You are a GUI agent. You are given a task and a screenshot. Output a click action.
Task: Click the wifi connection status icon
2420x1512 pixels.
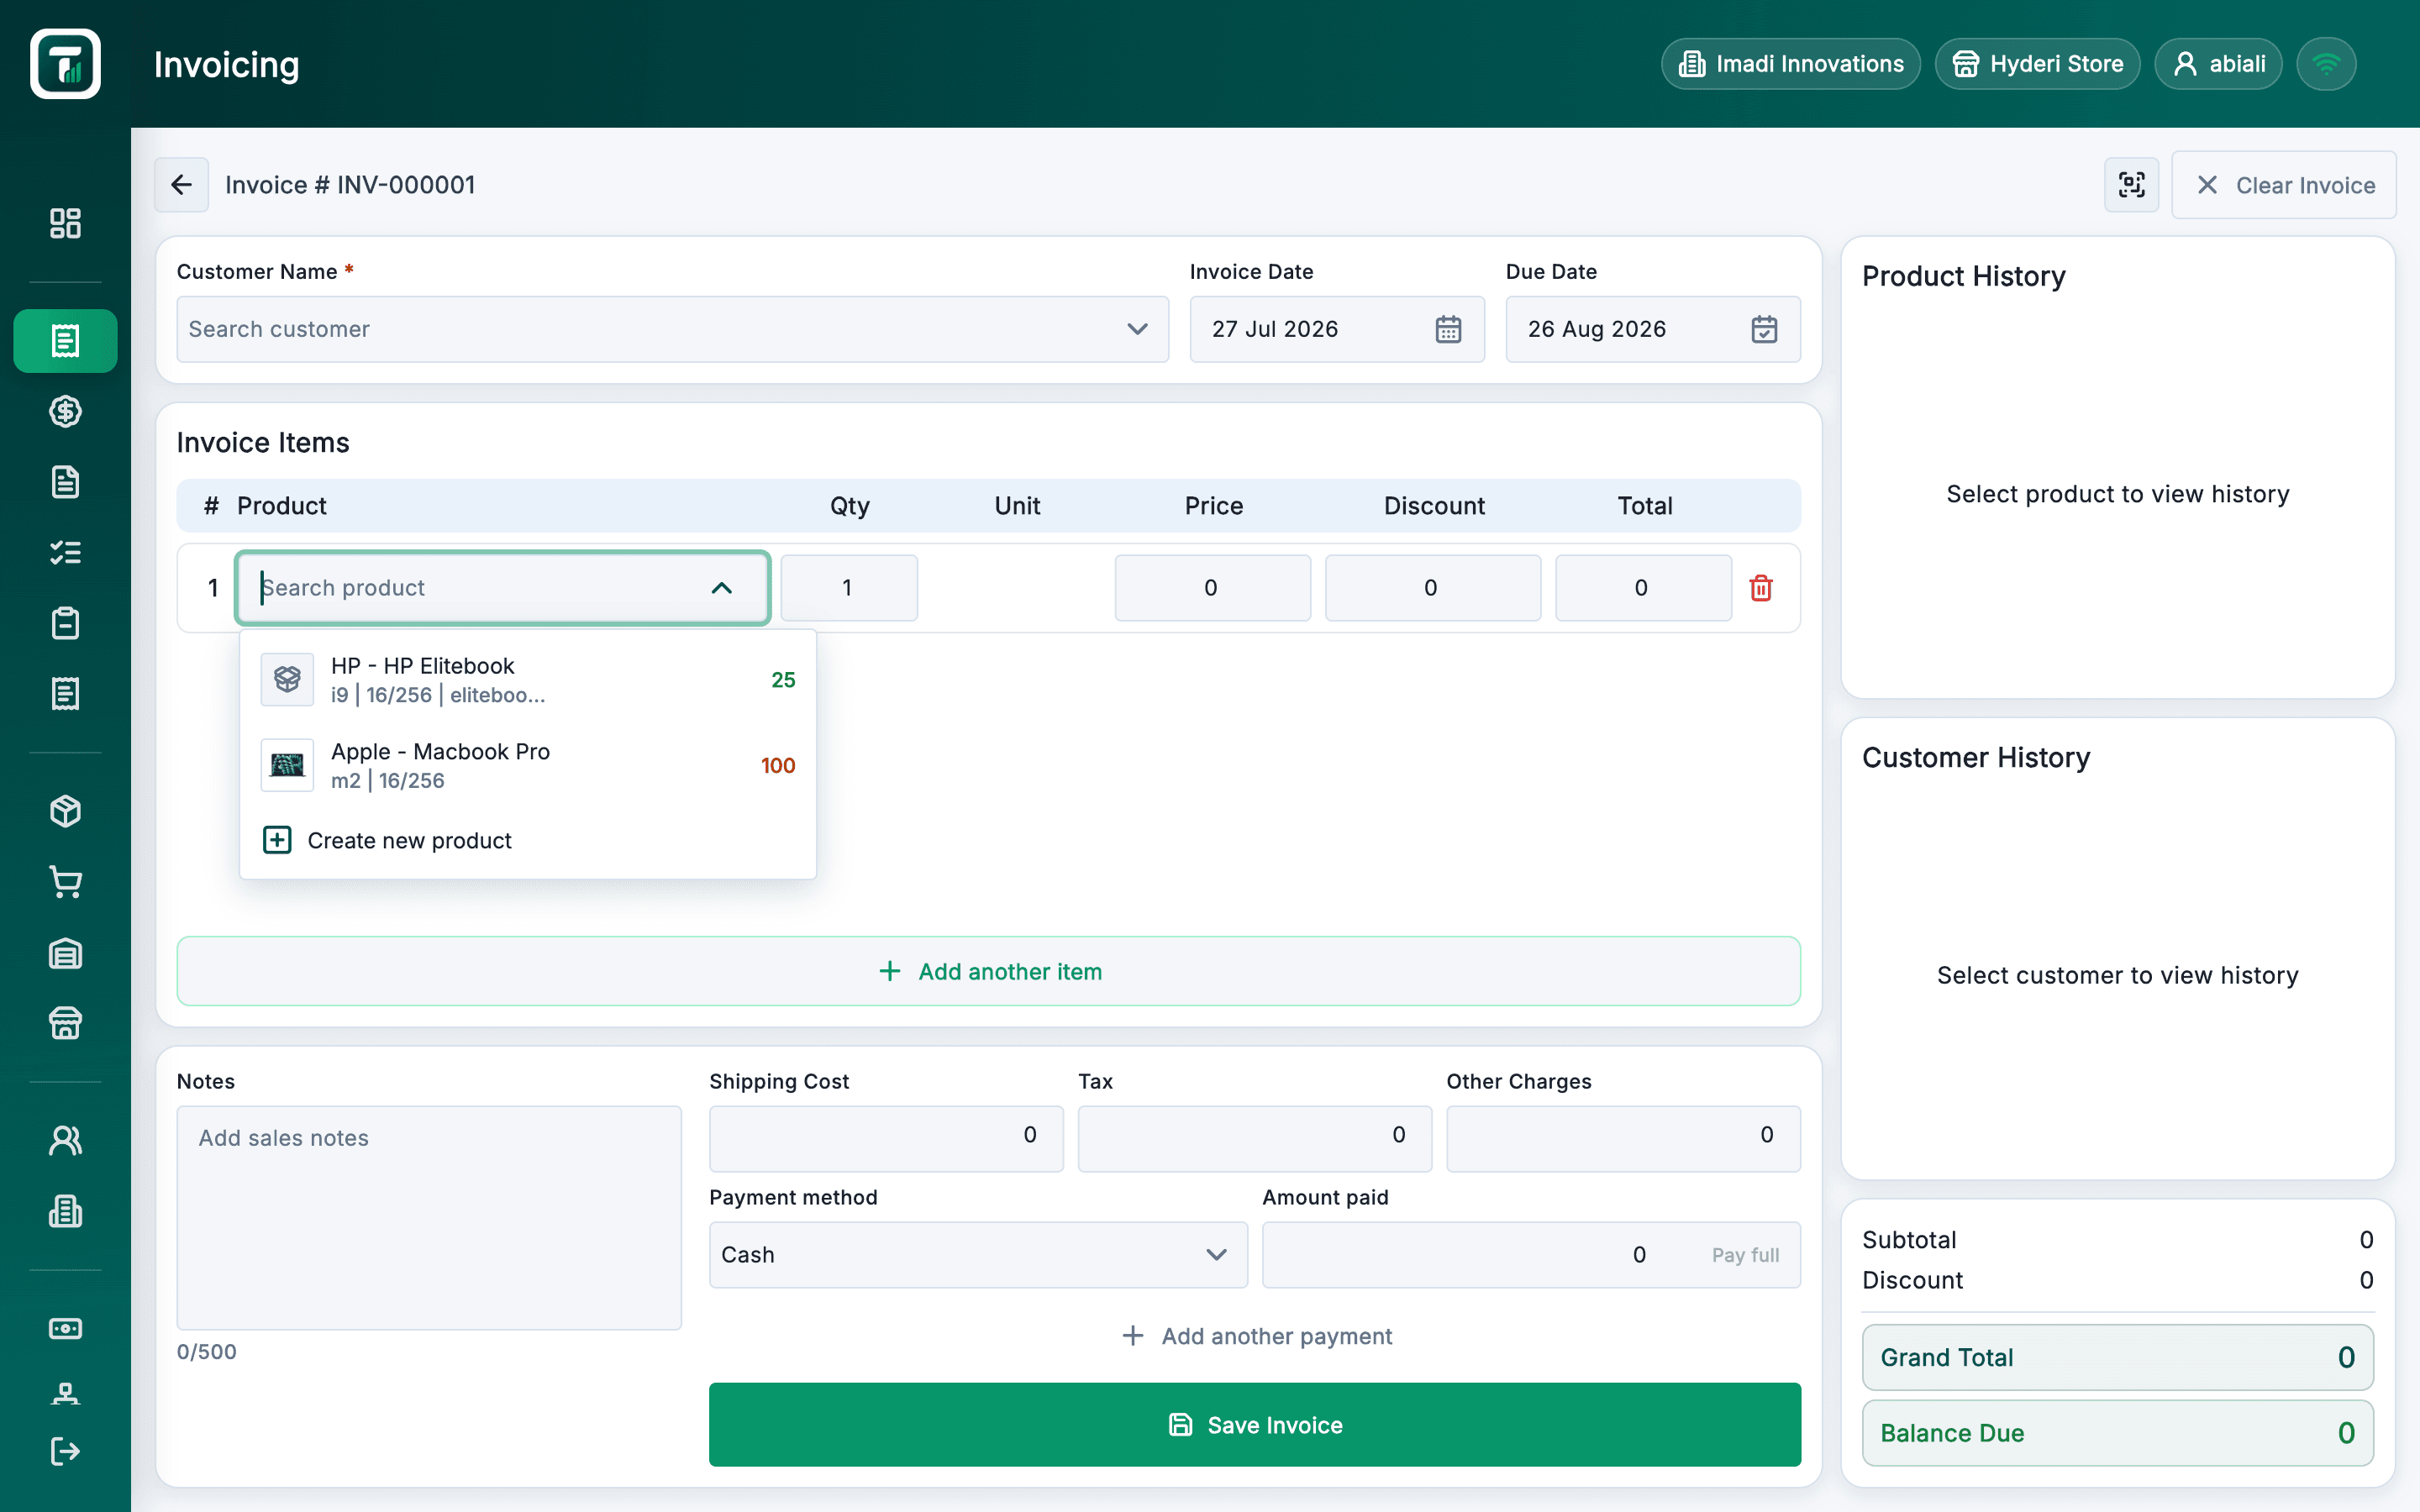click(2326, 64)
